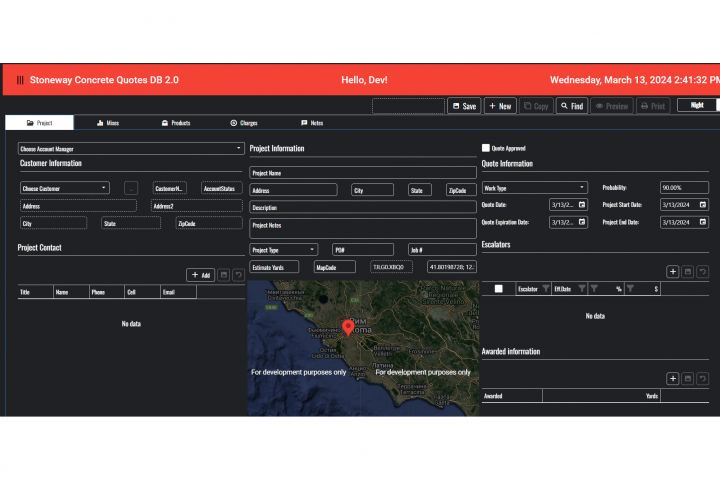
Task: Open the Mixes tab
Action: click(x=108, y=123)
